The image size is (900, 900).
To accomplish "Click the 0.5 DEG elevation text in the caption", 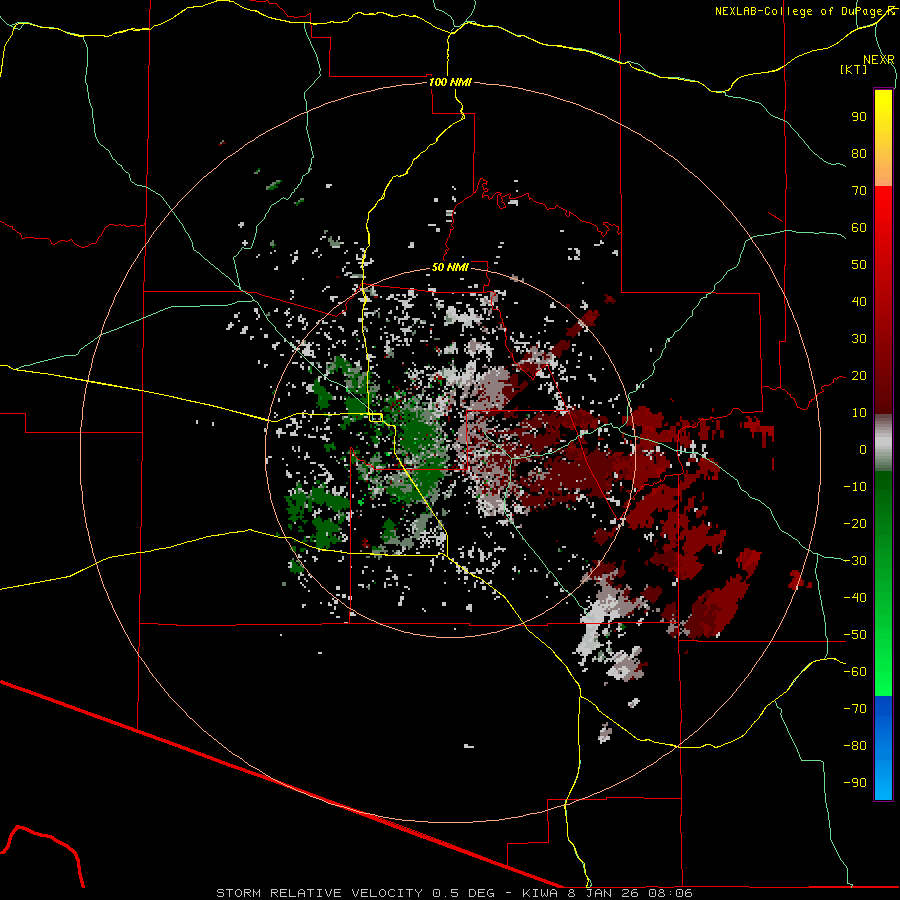I will 463,893.
